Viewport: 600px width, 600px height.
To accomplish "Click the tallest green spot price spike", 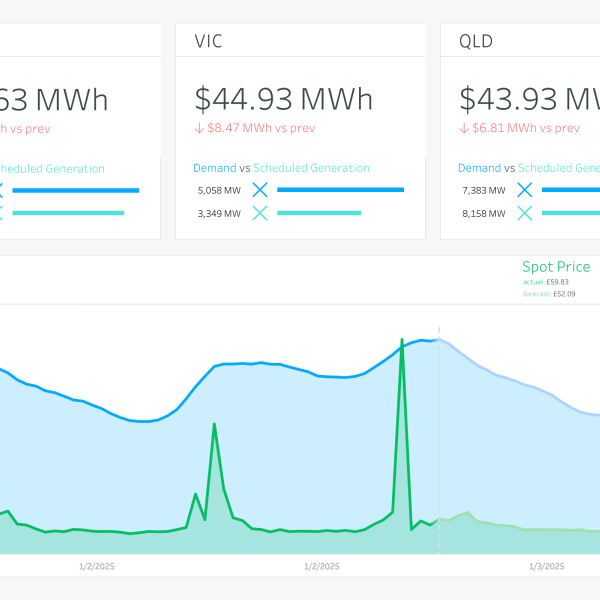I will pyautogui.click(x=402, y=340).
